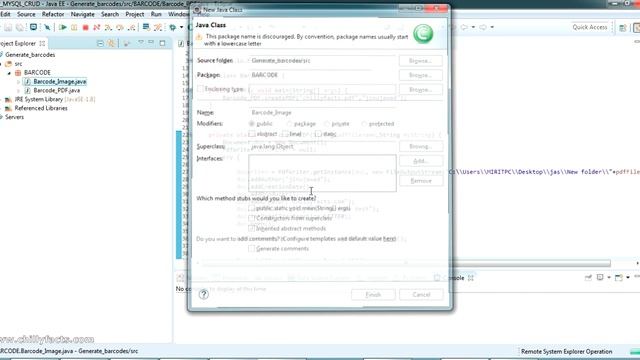Expand the Barcode_PDF.java tree node

[18, 91]
